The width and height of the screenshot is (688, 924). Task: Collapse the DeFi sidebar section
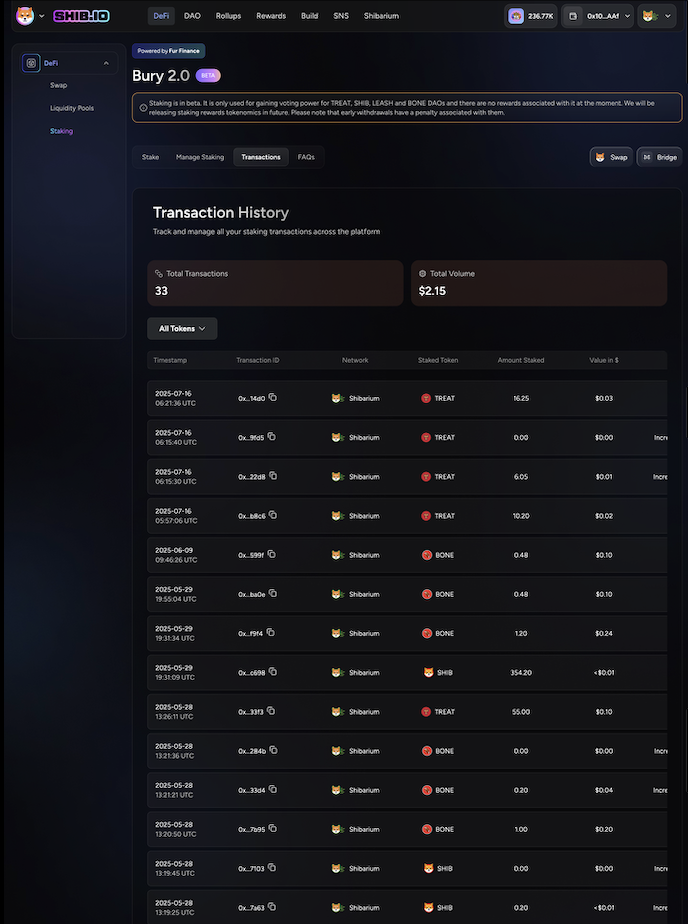106,63
